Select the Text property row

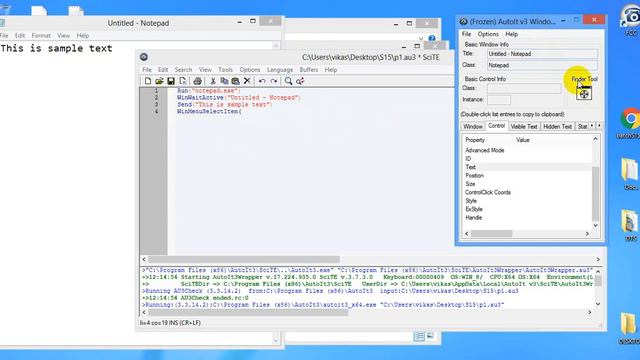pyautogui.click(x=527, y=167)
